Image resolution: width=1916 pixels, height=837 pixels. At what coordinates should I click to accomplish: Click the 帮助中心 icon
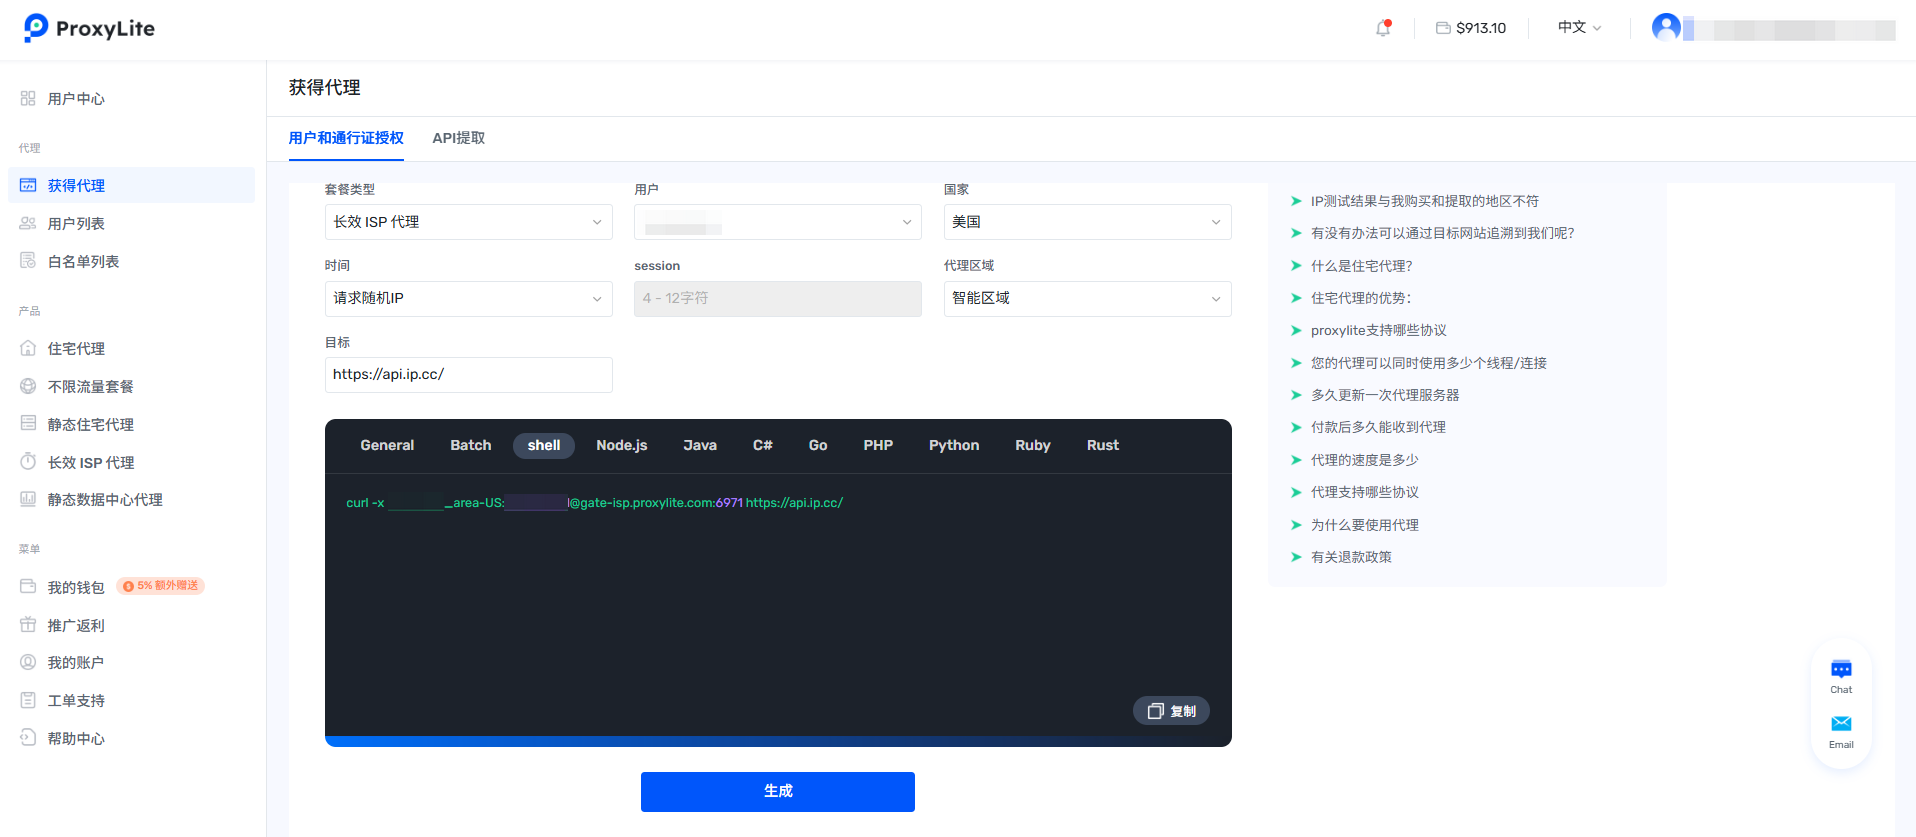click(x=28, y=738)
